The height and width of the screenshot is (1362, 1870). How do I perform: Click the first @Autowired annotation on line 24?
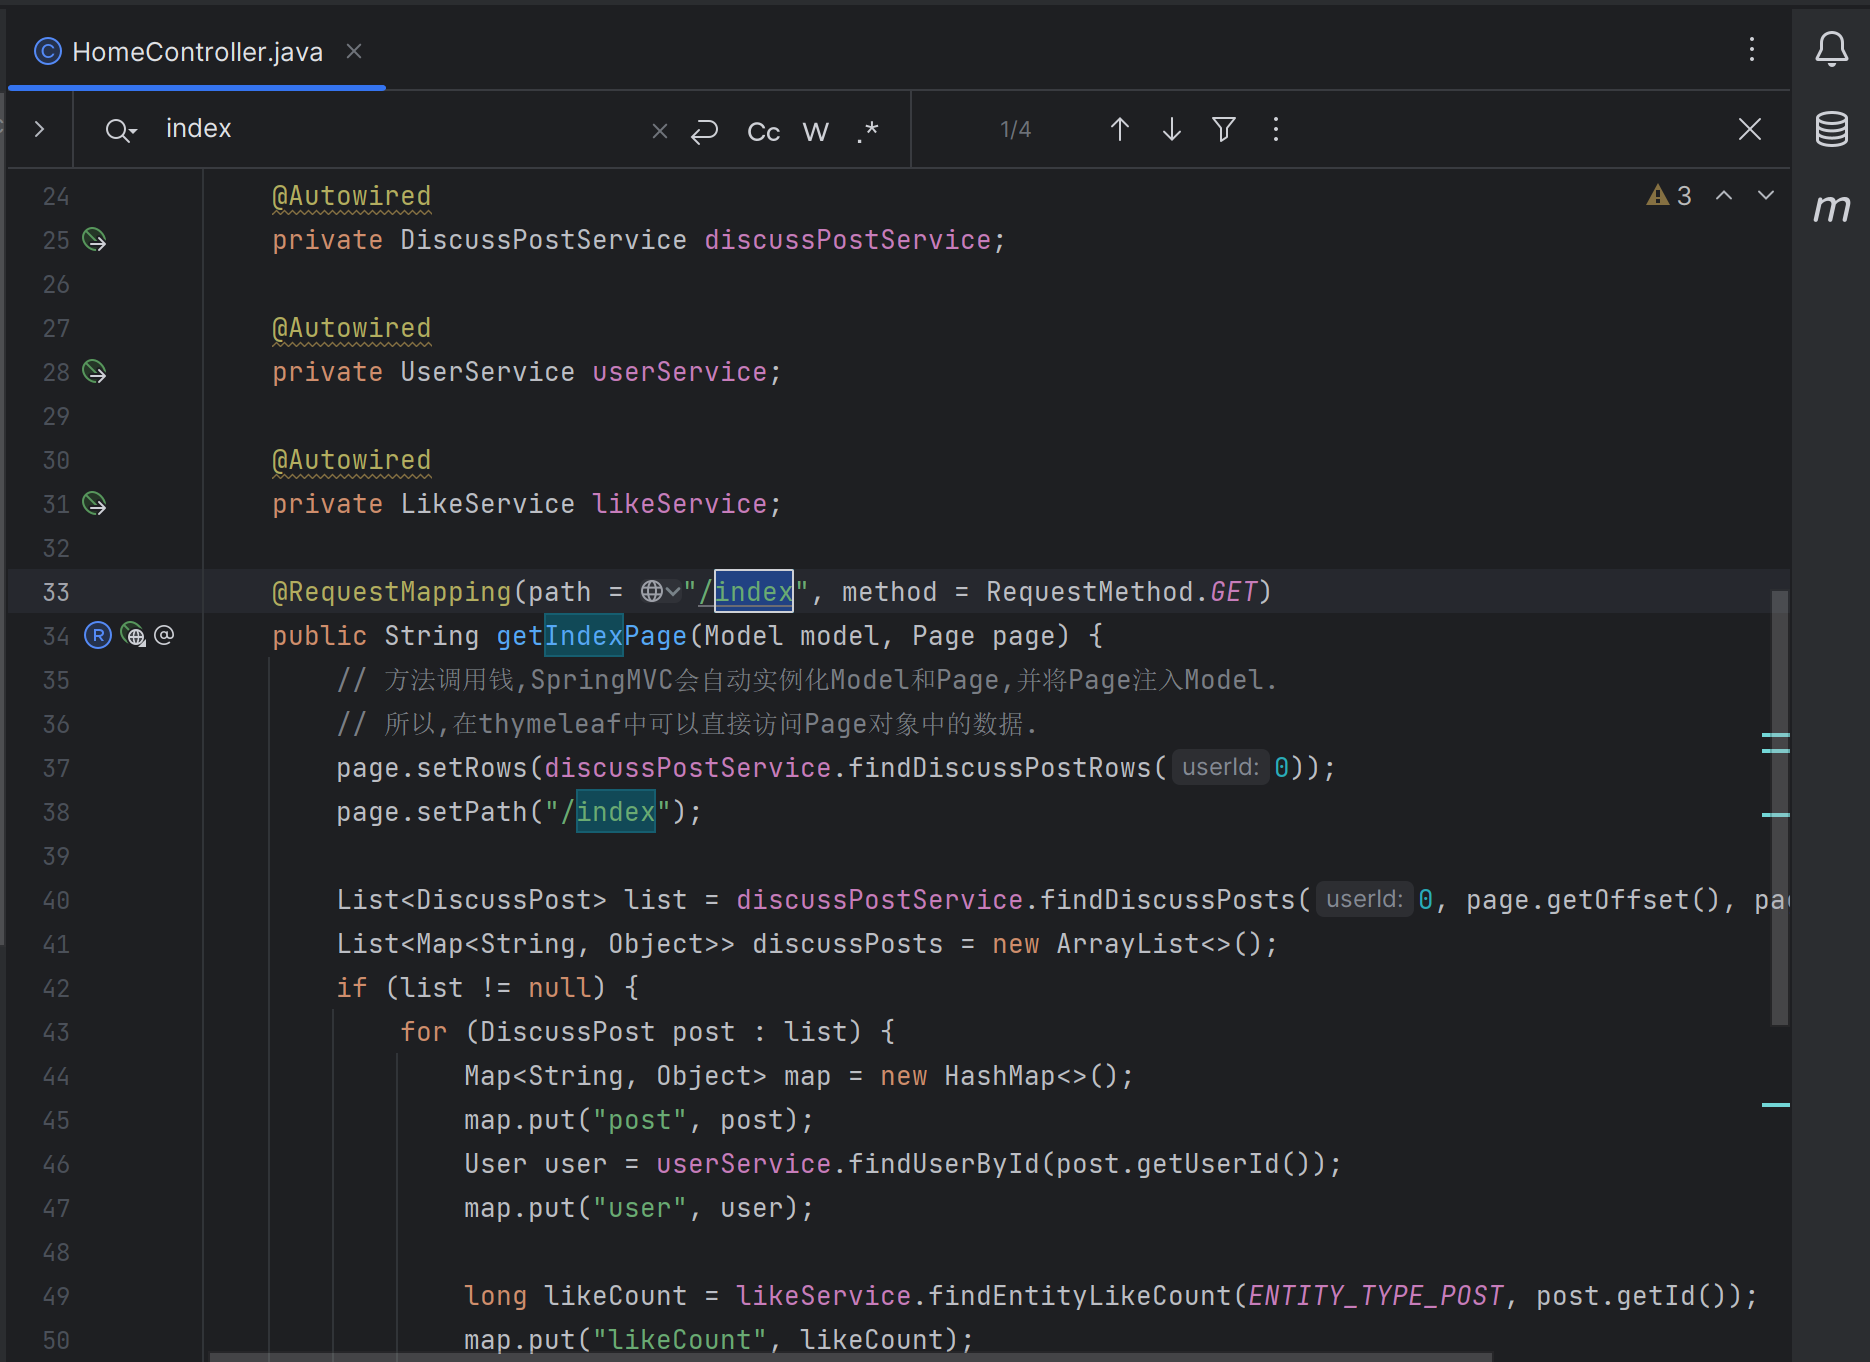pos(352,196)
